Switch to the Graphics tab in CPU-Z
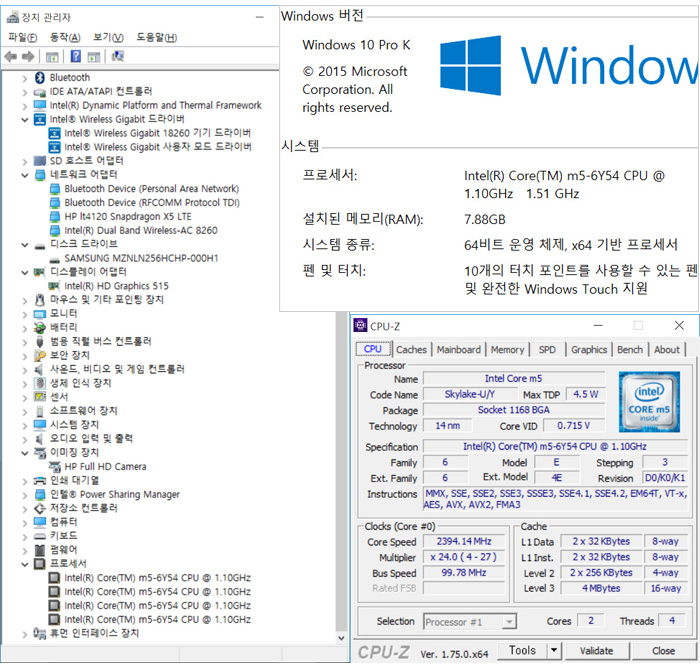The width and height of the screenshot is (700, 665). (589, 349)
